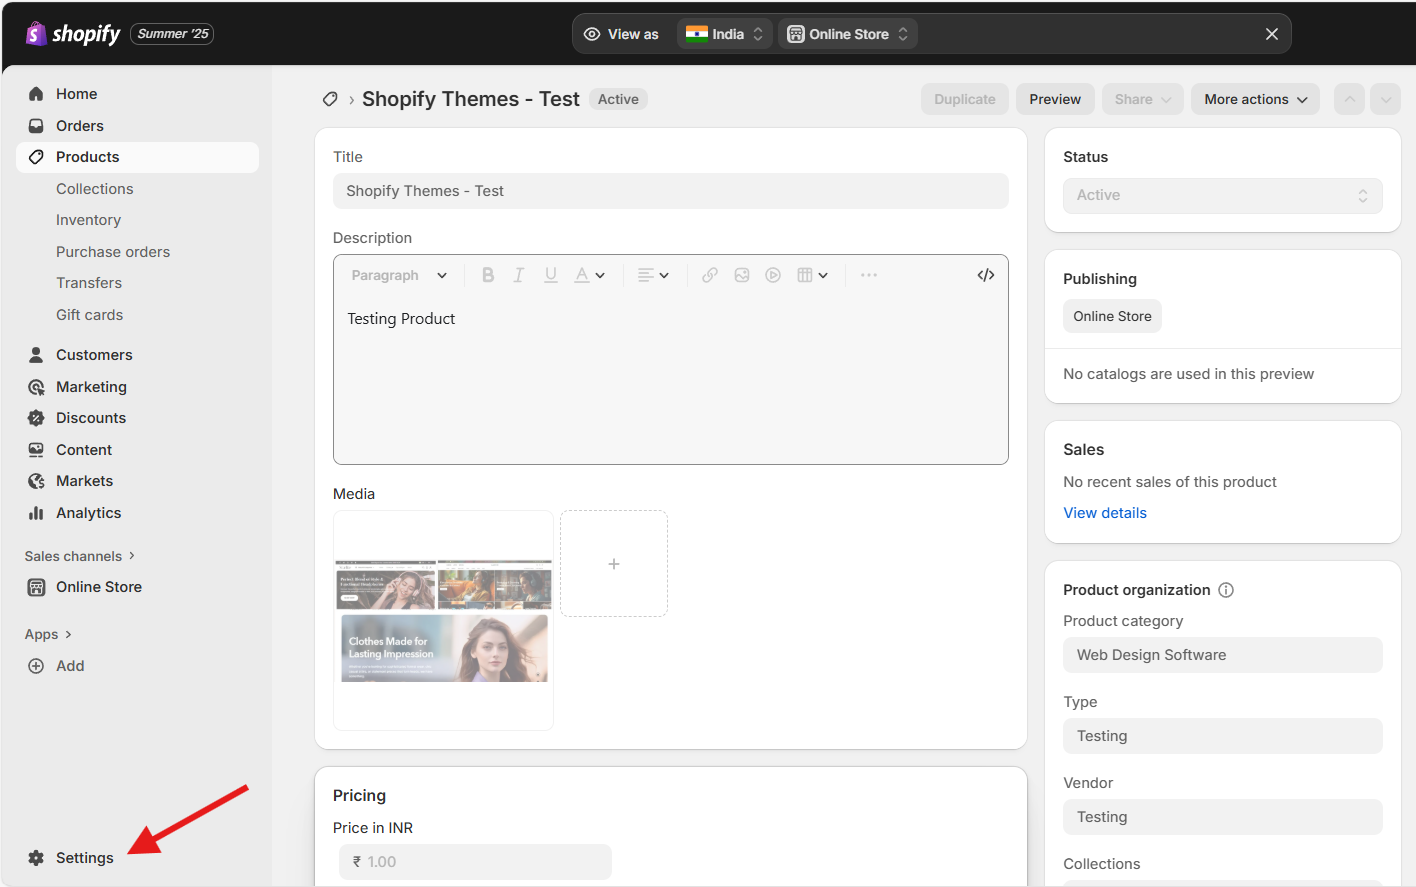Screen dimensions: 1416x887
Task: Click the Online Store icon in the sidebar
Action: [x=36, y=587]
